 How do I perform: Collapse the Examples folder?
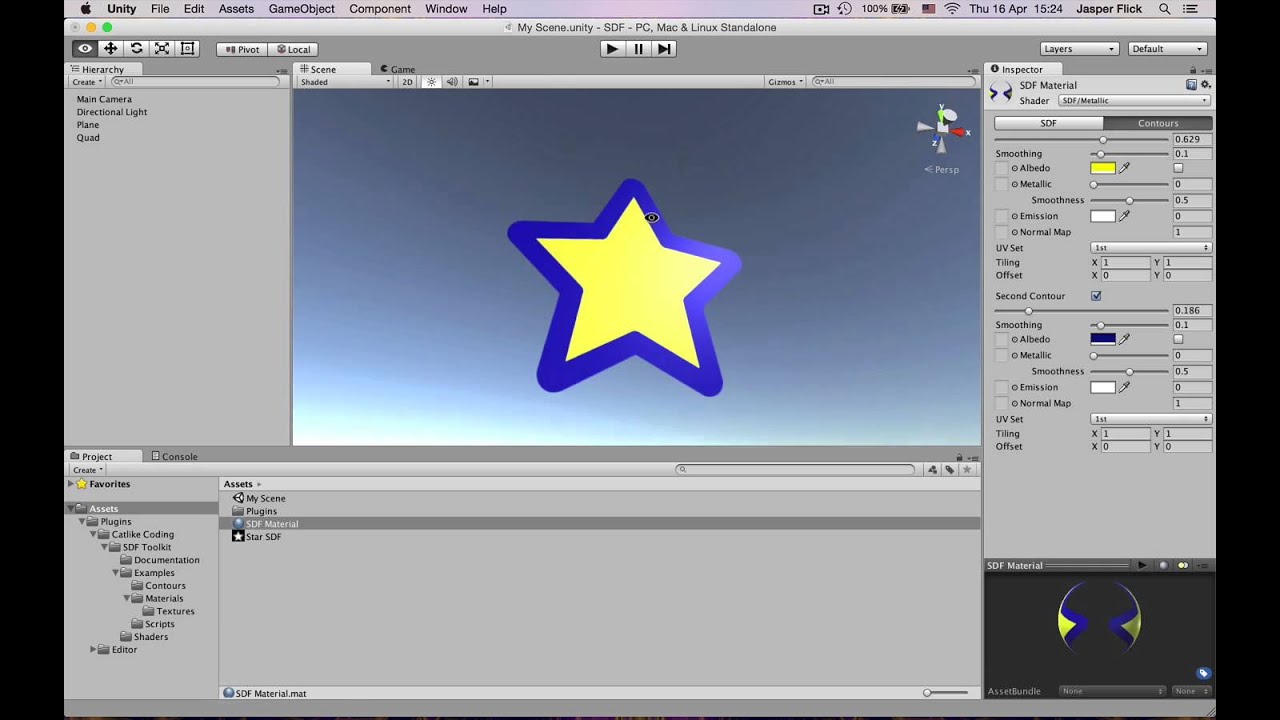click(115, 572)
